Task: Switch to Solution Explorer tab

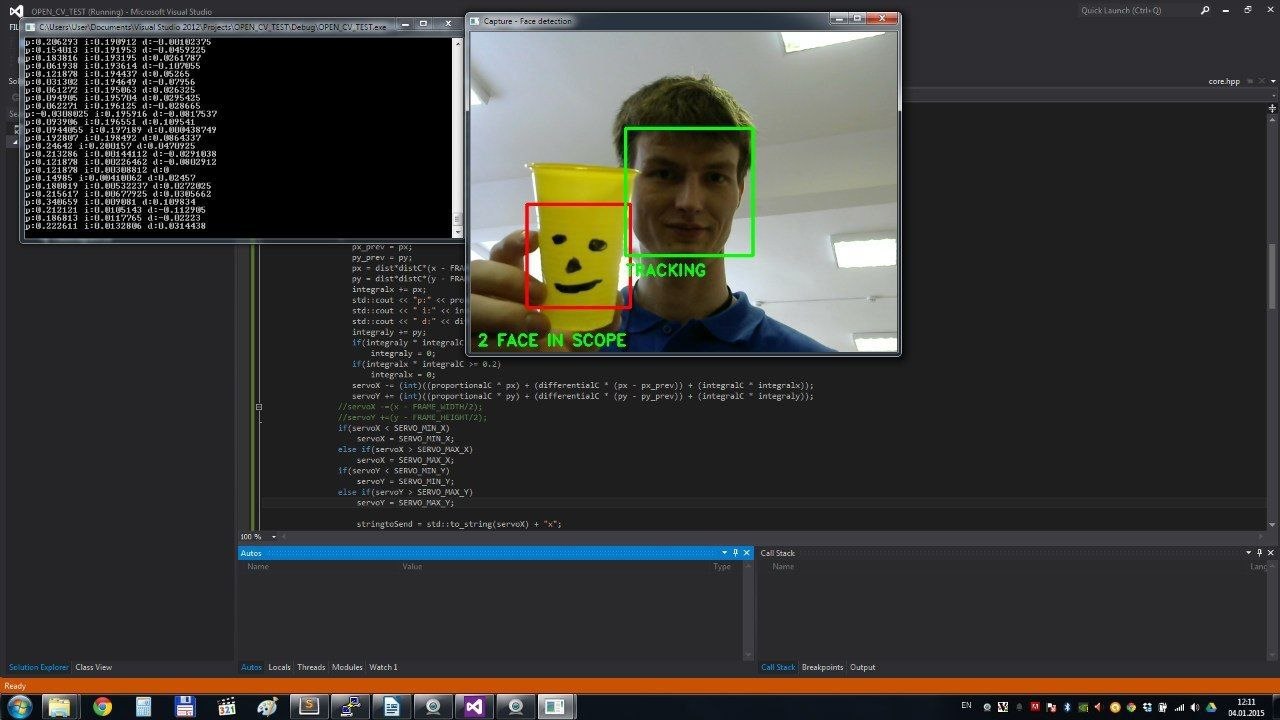Action: (39, 667)
